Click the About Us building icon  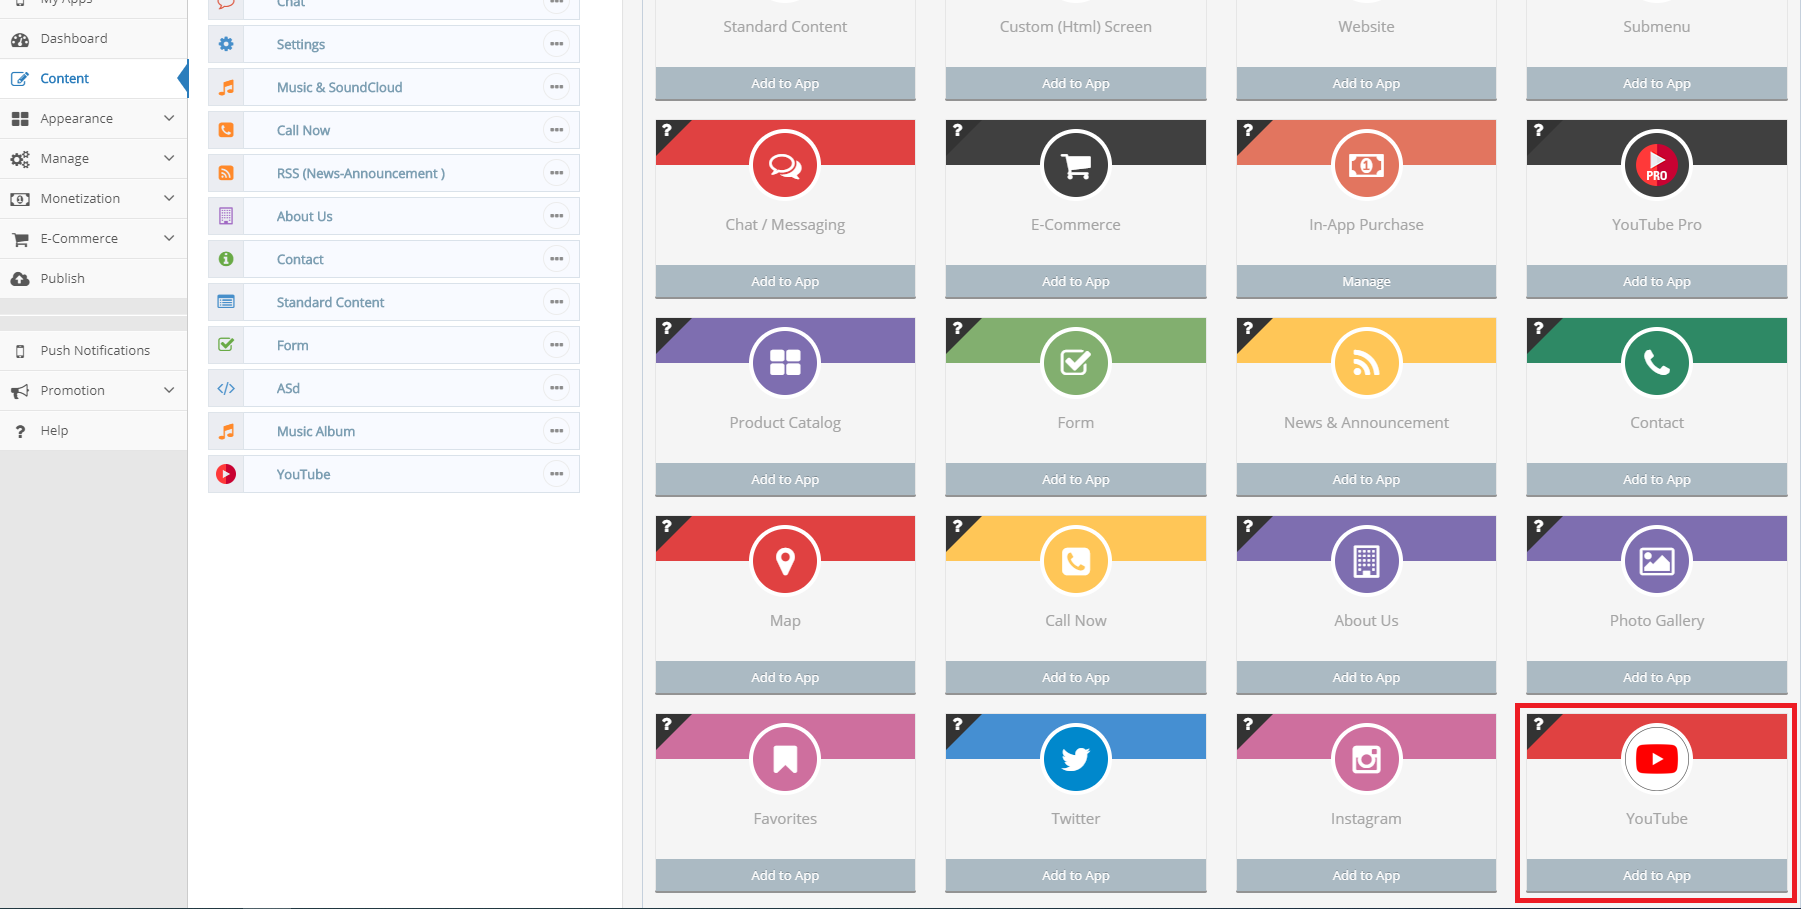point(1366,561)
